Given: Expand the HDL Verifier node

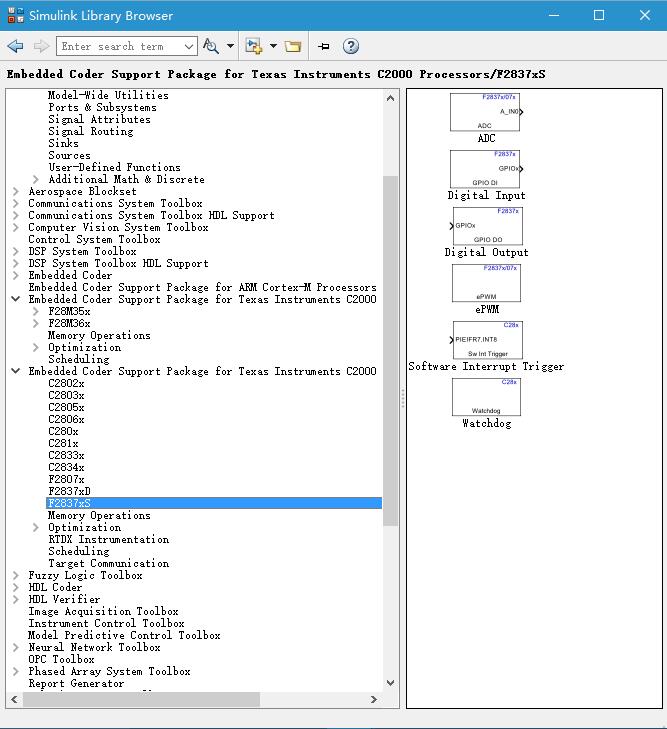Looking at the screenshot, I should tap(16, 599).
